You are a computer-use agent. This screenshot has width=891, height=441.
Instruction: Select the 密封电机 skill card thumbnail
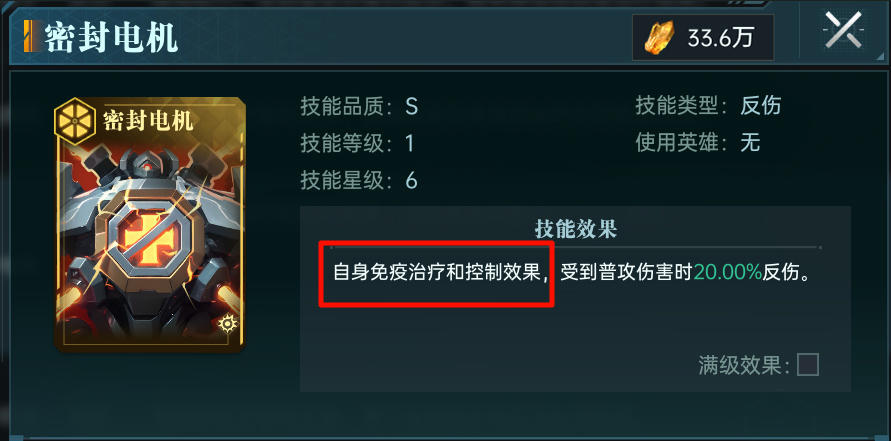[149, 224]
